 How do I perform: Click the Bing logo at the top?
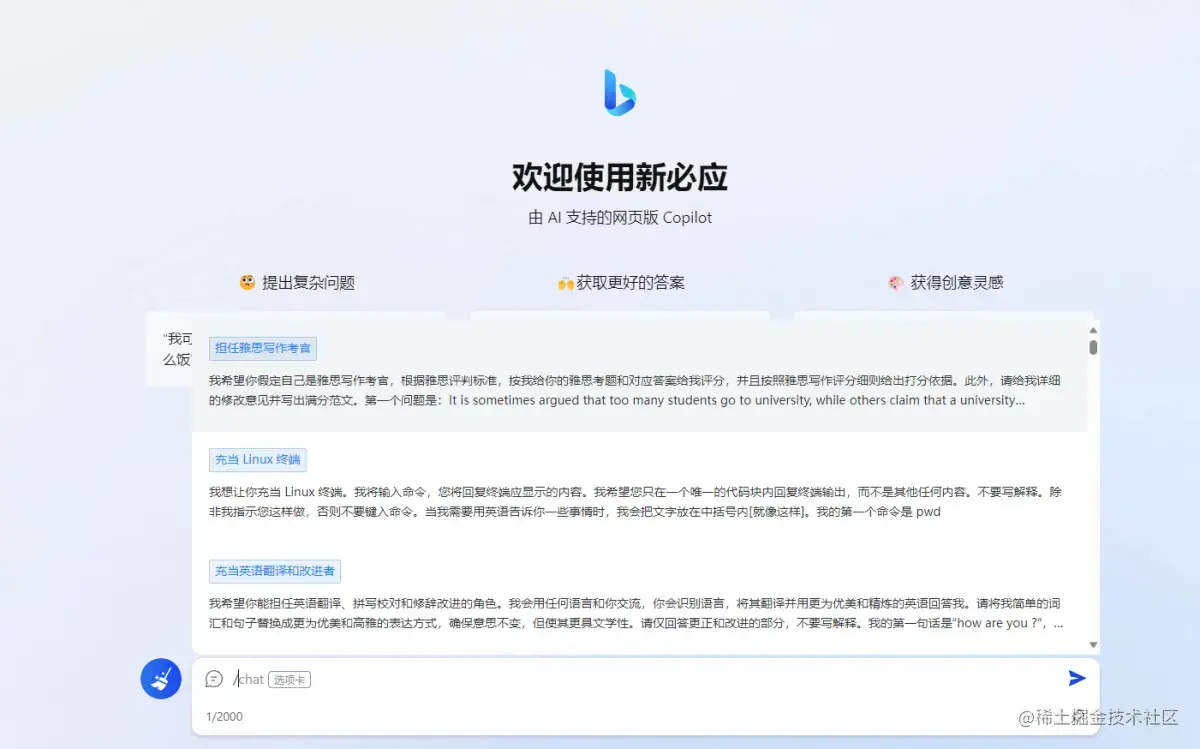619,92
